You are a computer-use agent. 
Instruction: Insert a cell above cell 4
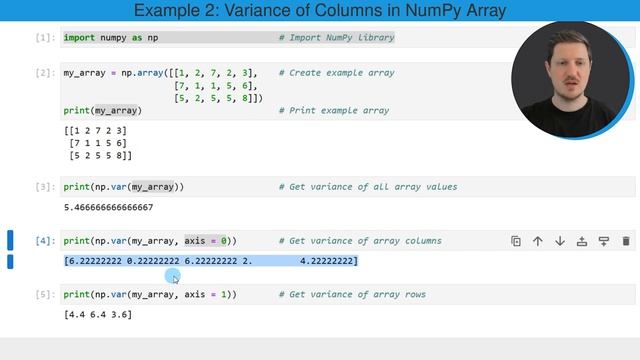(582, 241)
